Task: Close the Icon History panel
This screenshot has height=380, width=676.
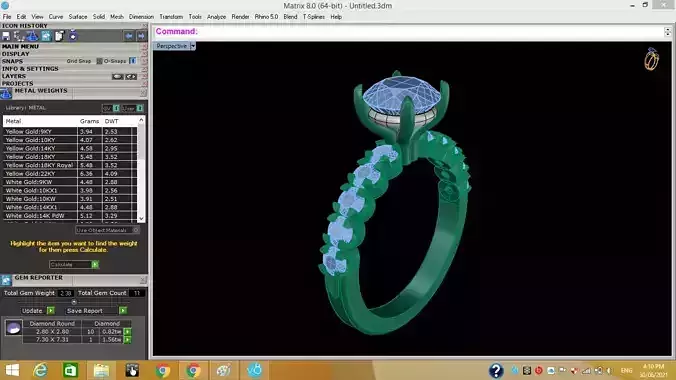Action: [x=144, y=26]
